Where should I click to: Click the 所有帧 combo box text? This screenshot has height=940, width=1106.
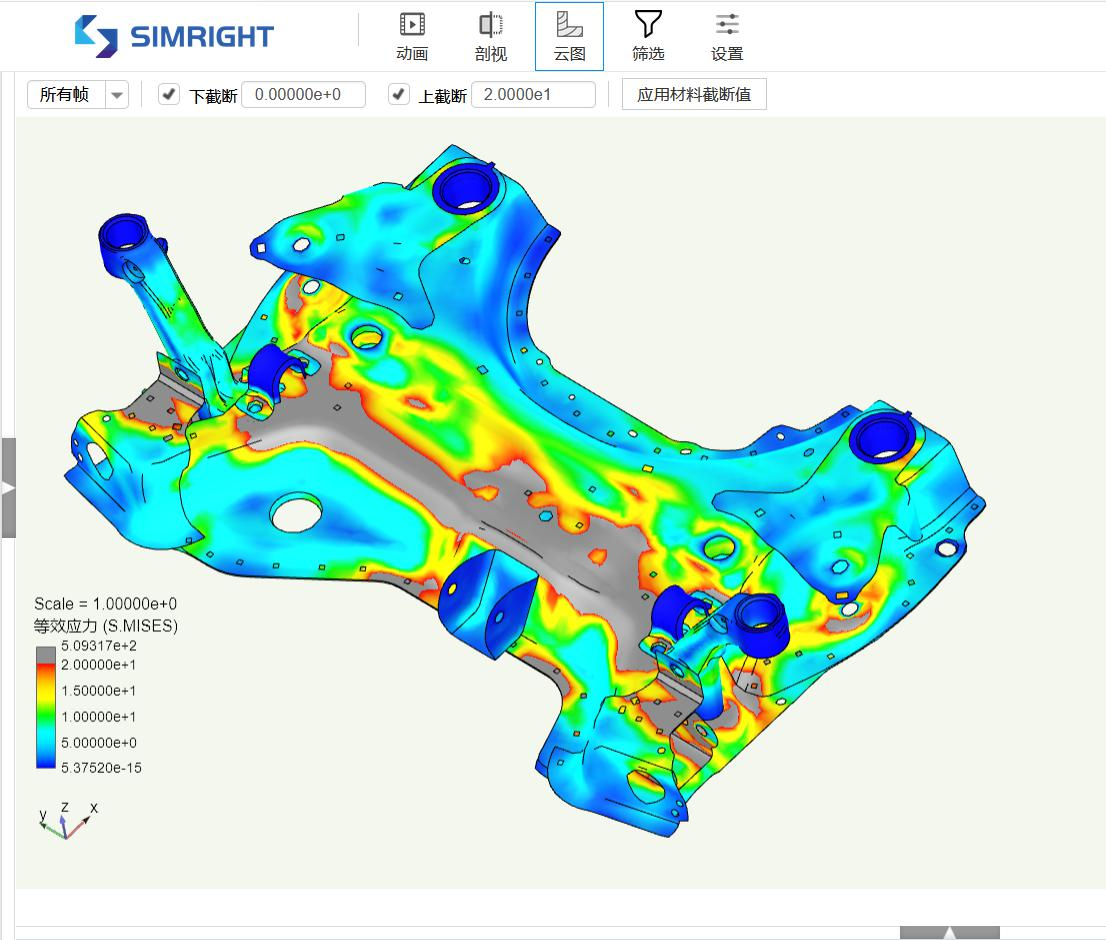pos(65,94)
